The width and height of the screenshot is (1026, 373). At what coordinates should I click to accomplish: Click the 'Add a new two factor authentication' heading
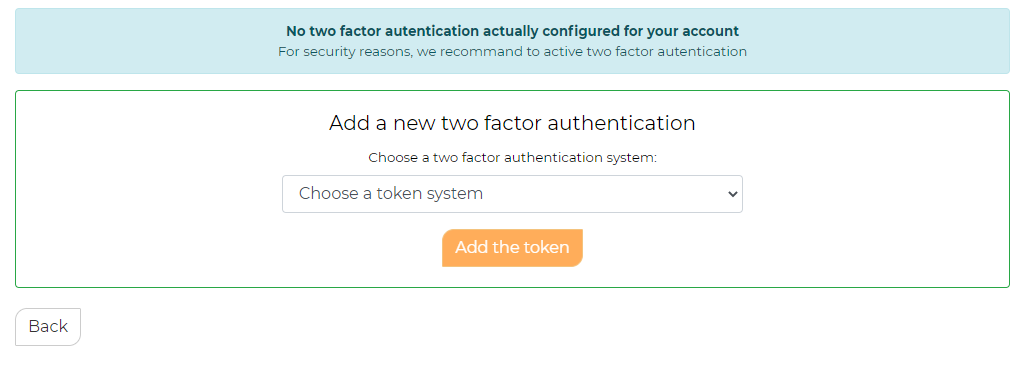click(512, 123)
